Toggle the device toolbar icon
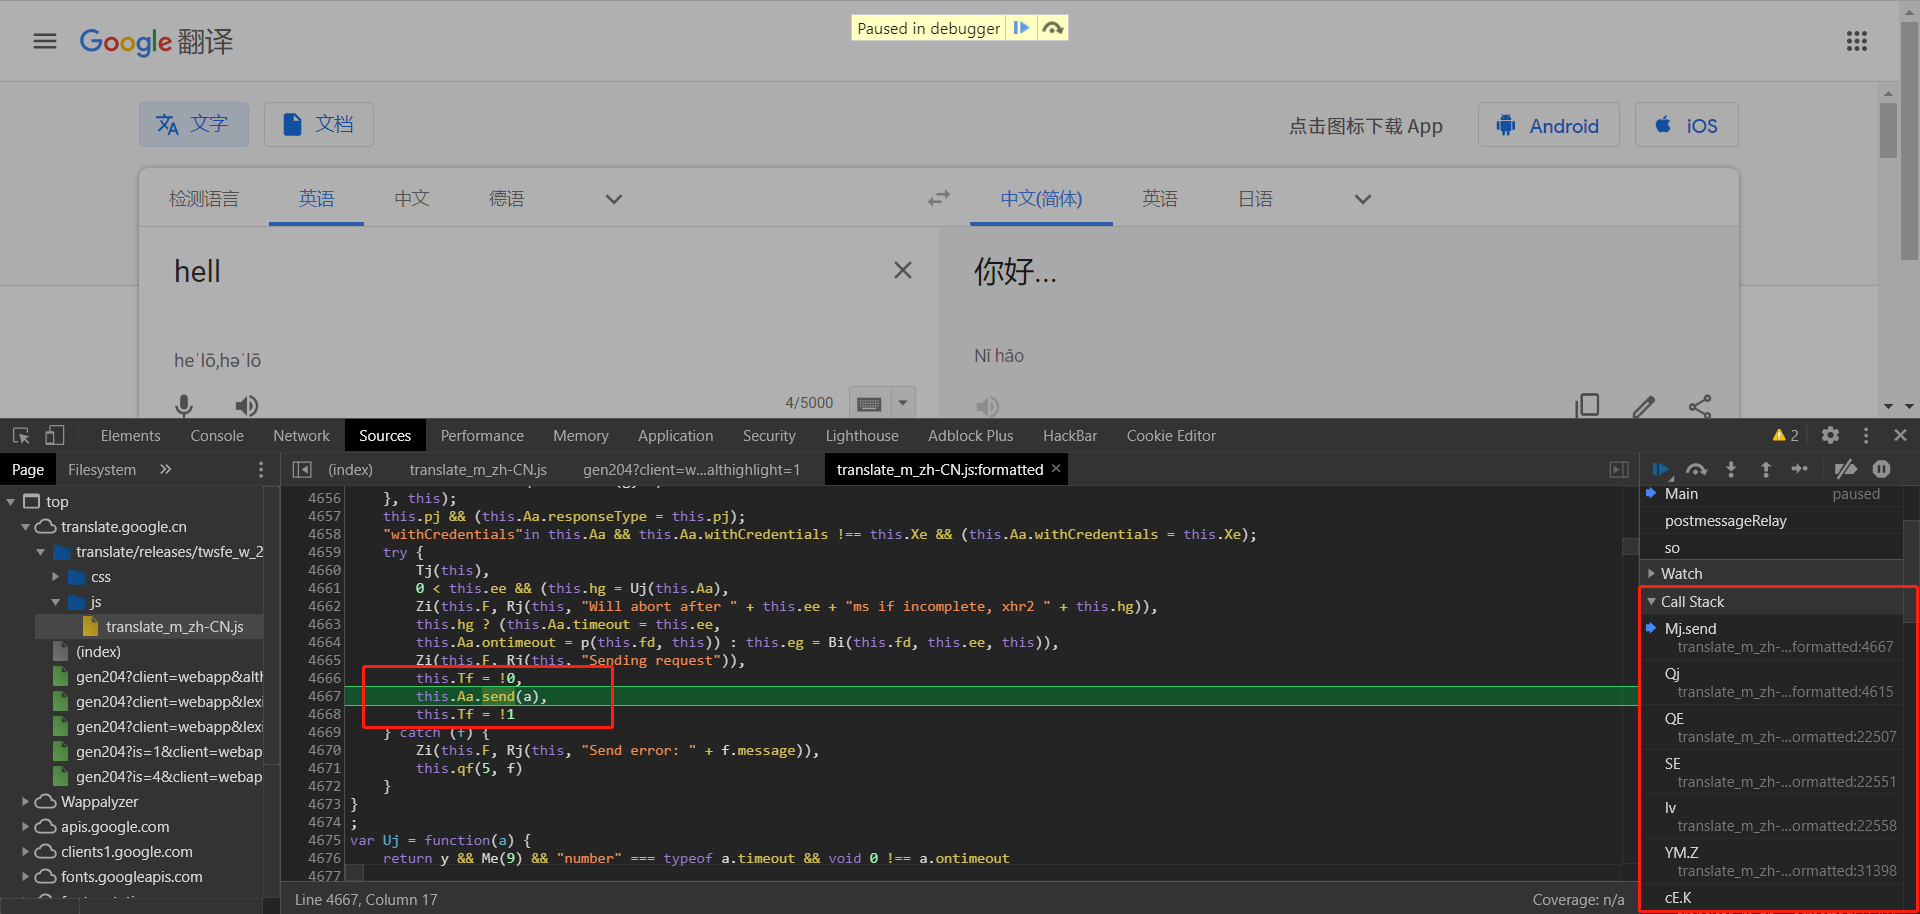1920x914 pixels. pos(55,436)
